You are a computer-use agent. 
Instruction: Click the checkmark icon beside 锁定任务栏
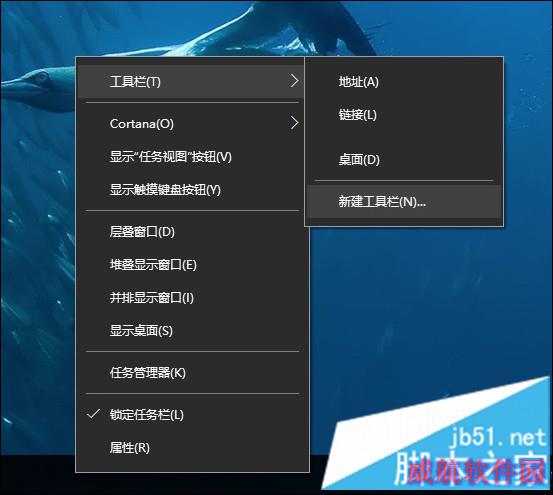click(x=93, y=414)
